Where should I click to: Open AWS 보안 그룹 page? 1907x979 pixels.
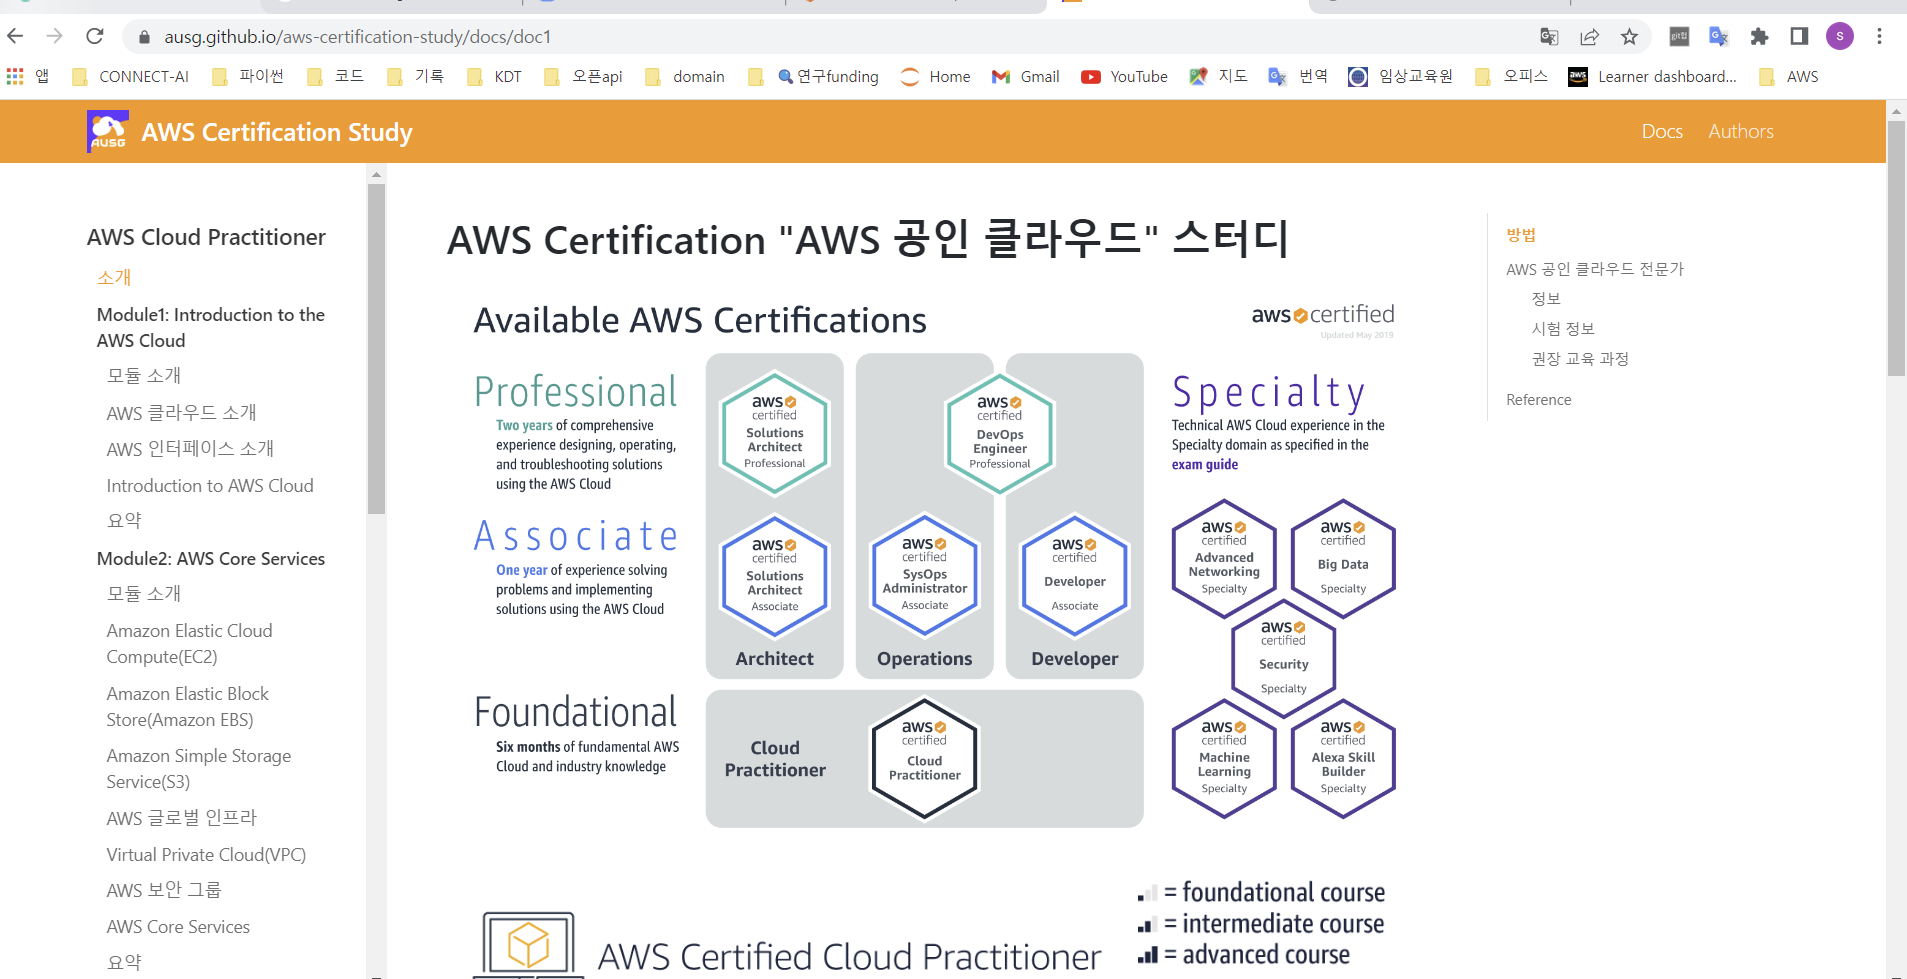coord(164,890)
